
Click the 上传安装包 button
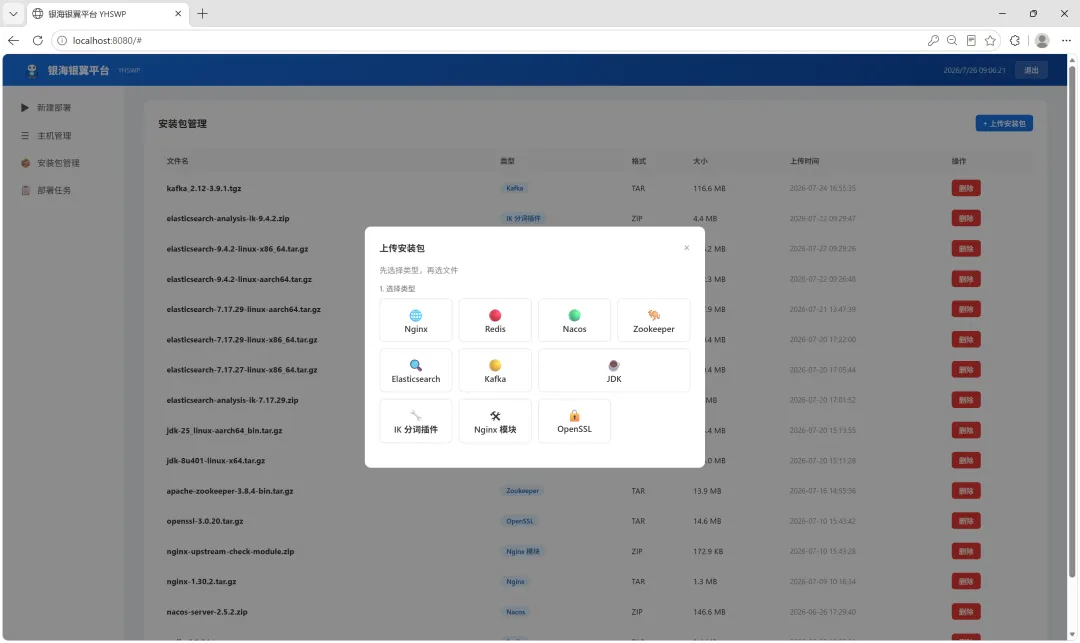(1004, 123)
